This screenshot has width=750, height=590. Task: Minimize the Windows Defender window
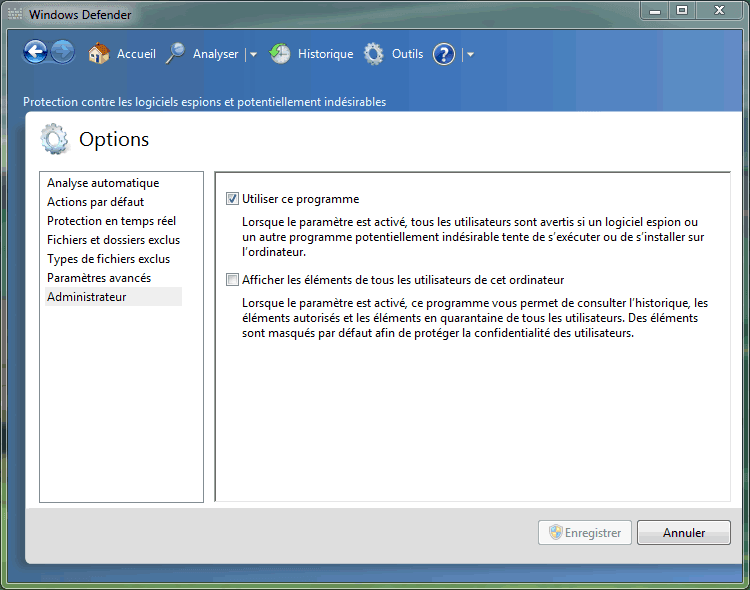(655, 11)
